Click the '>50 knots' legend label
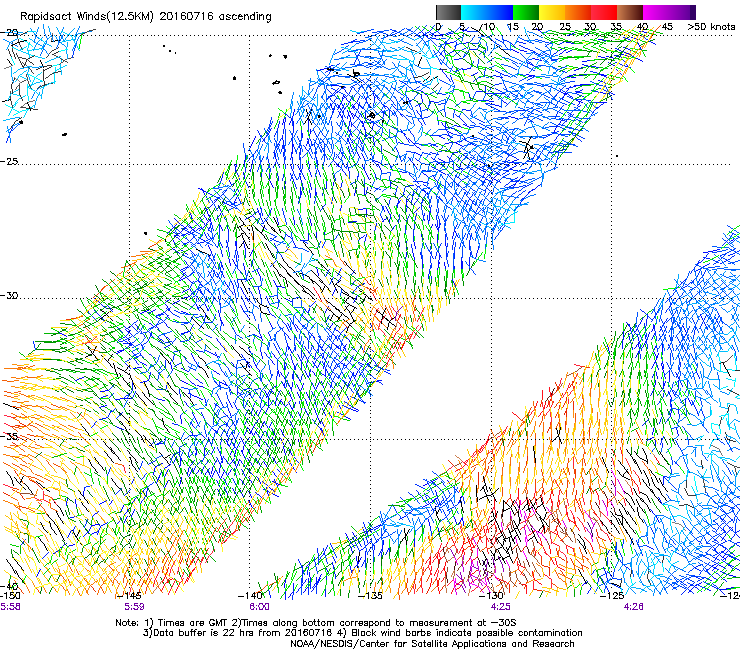 [711, 27]
